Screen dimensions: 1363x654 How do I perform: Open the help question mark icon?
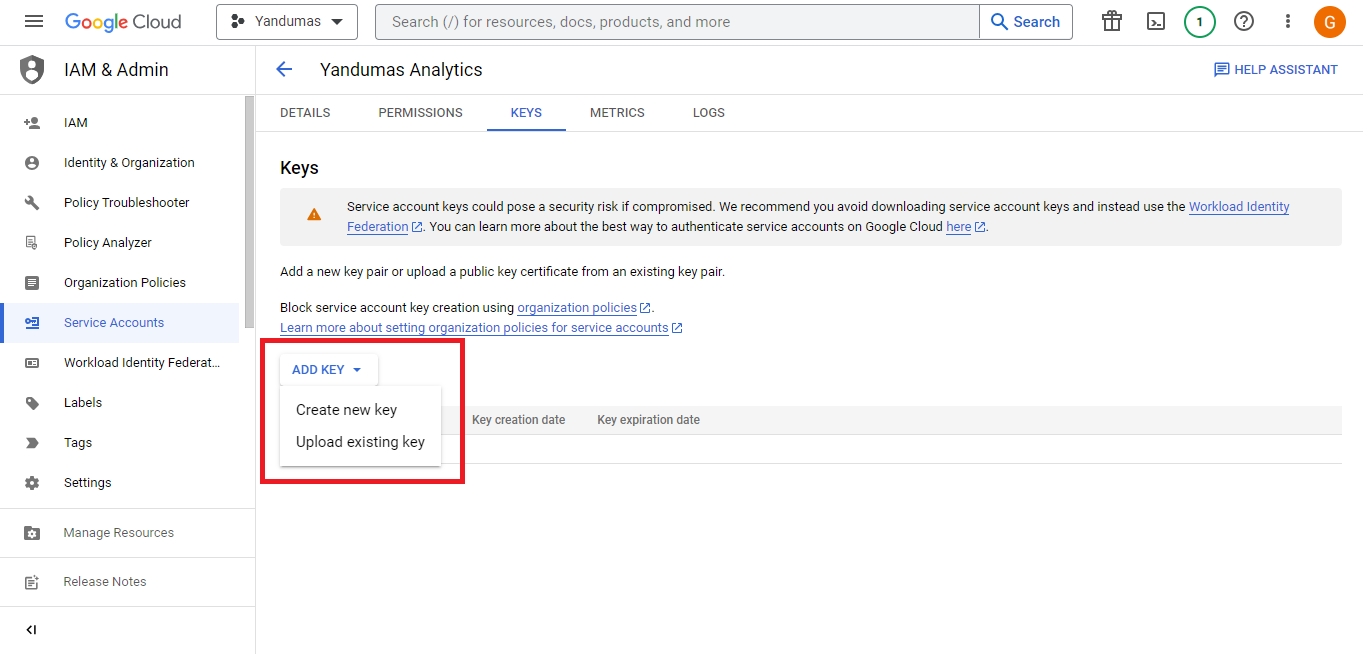pyautogui.click(x=1244, y=22)
